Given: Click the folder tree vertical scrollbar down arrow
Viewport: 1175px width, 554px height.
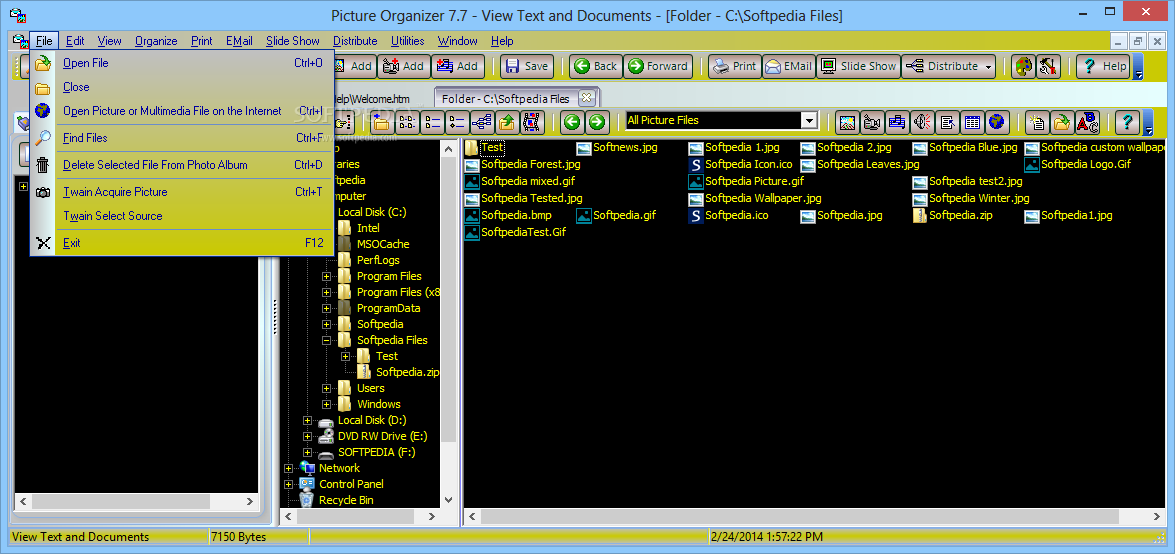Looking at the screenshot, I should [x=449, y=500].
